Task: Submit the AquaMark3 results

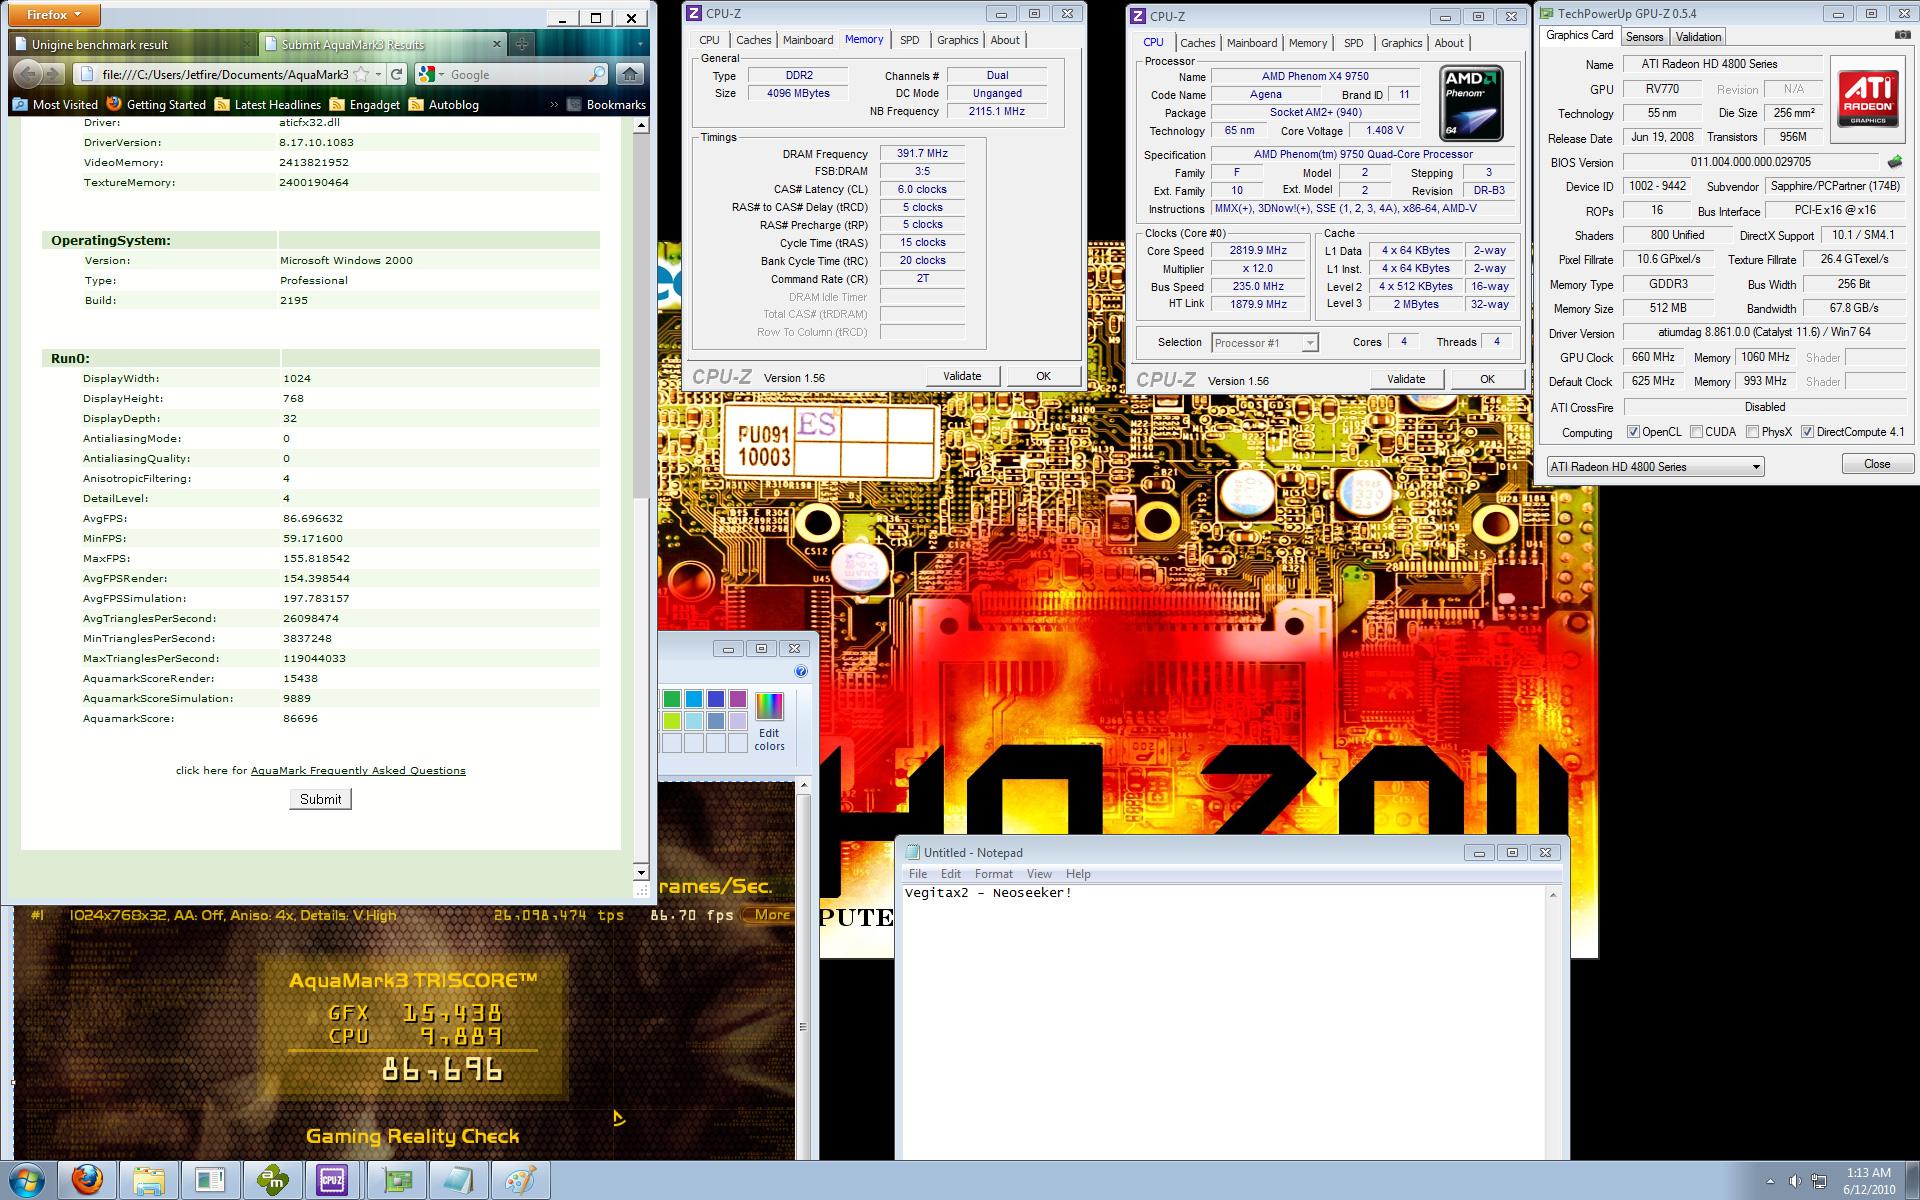Action: click(320, 799)
